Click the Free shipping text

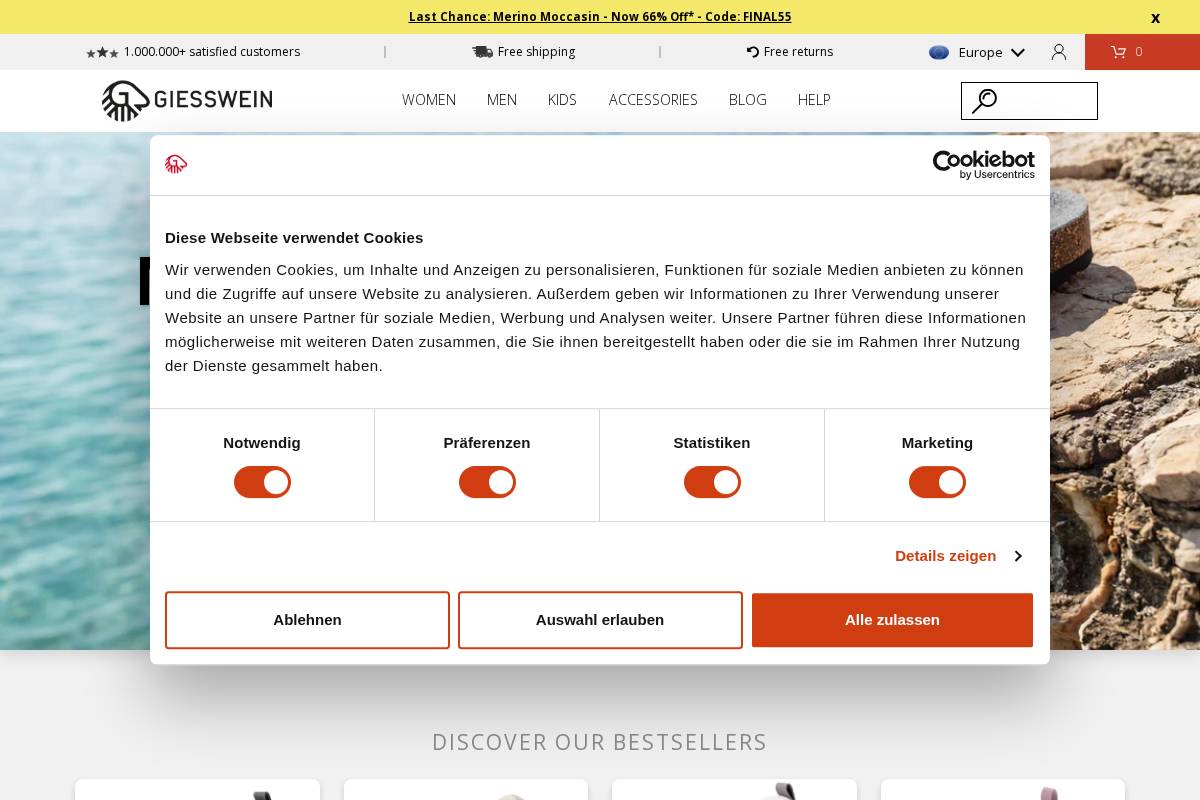click(536, 52)
